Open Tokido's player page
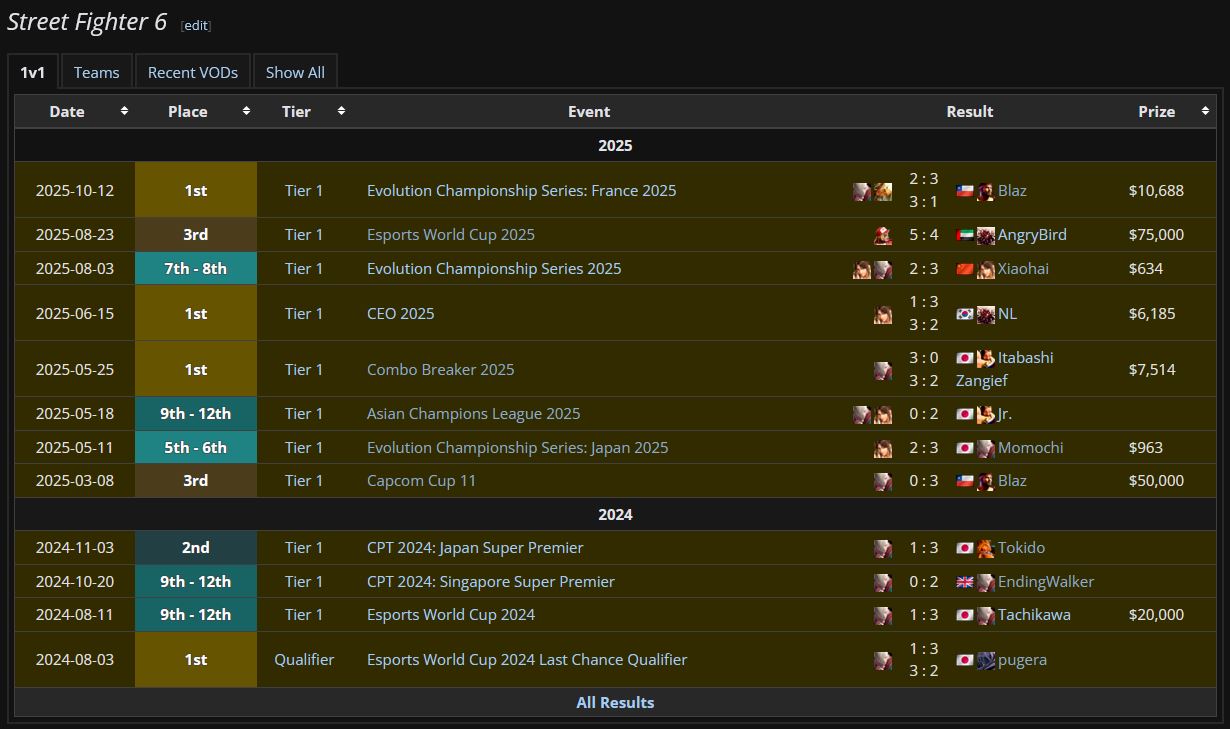The image size is (1230, 729). (1021, 548)
